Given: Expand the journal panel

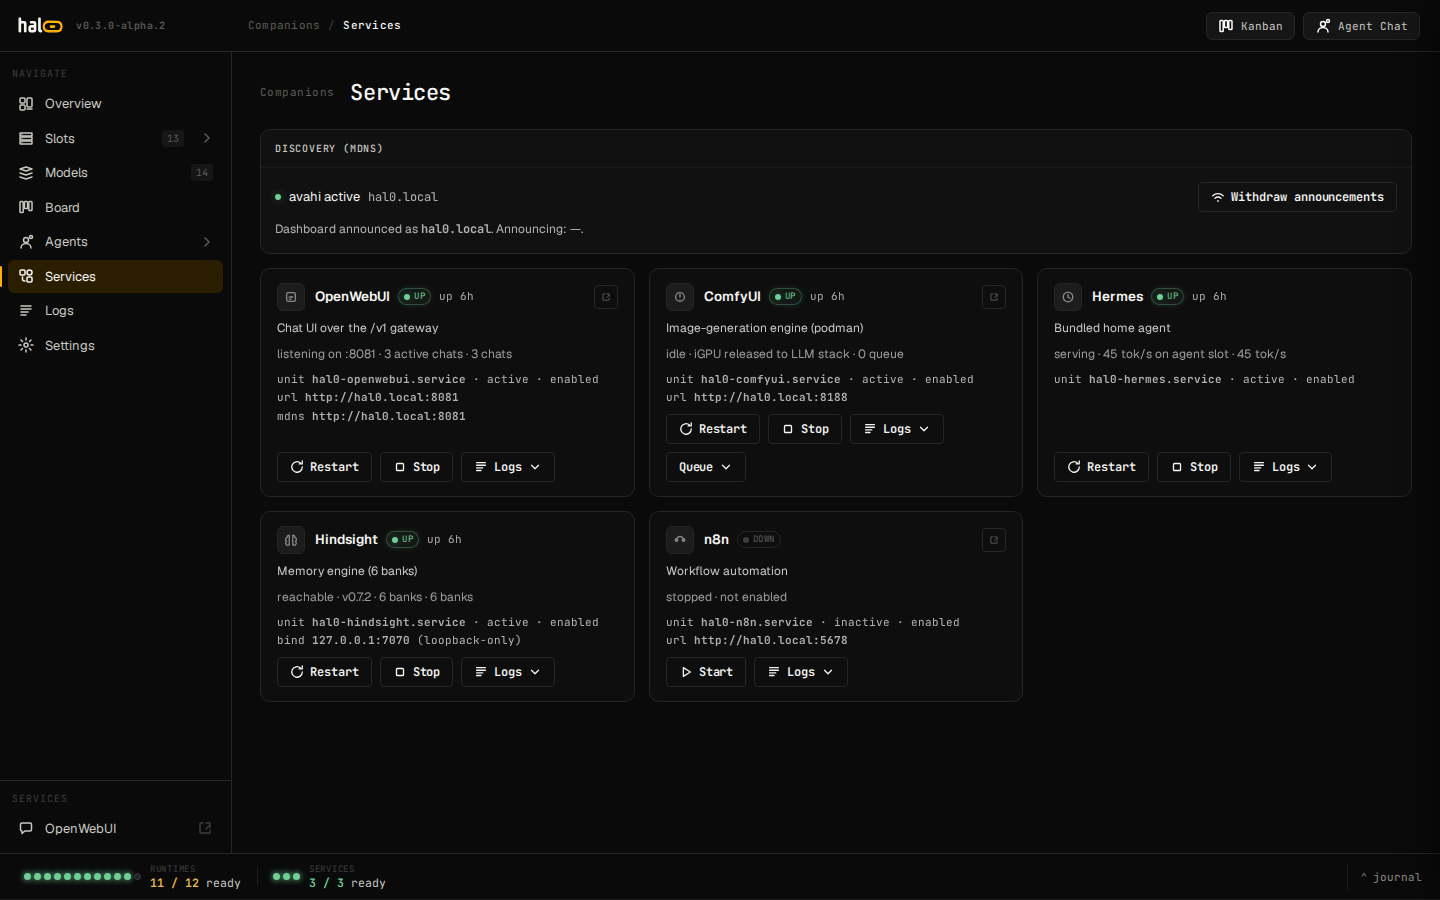Looking at the screenshot, I should pyautogui.click(x=1391, y=877).
